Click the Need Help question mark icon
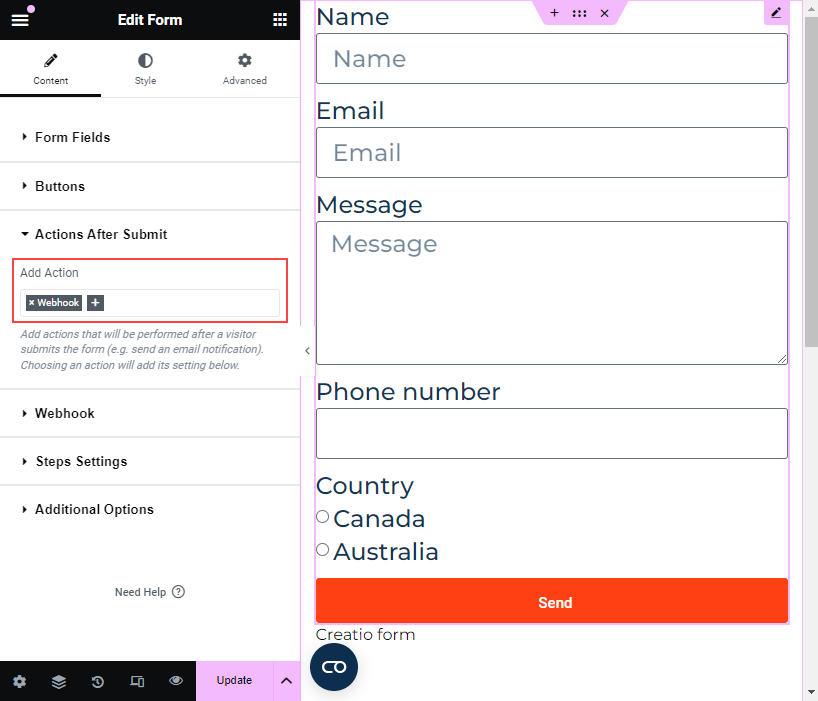Viewport: 818px width, 701px height. tap(178, 592)
